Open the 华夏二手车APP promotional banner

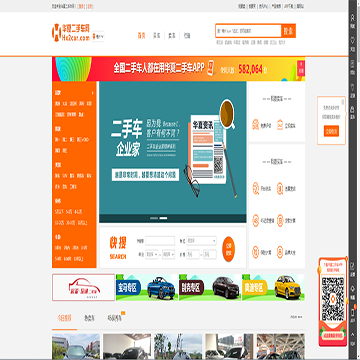click(x=178, y=69)
